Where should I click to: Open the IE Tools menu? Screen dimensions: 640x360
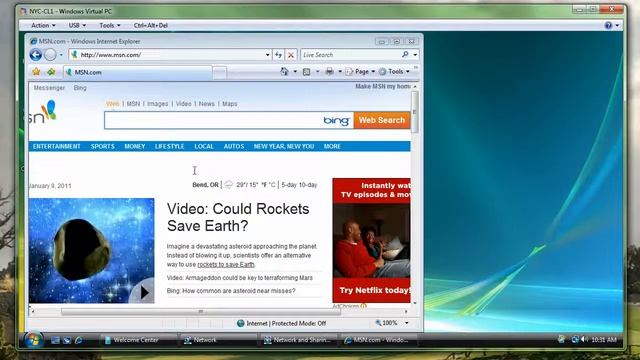click(x=394, y=72)
